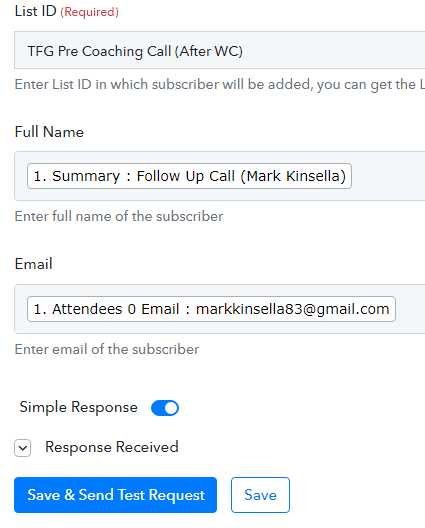Click the (Mark Kinsella) text in Full Name tag

click(293, 176)
